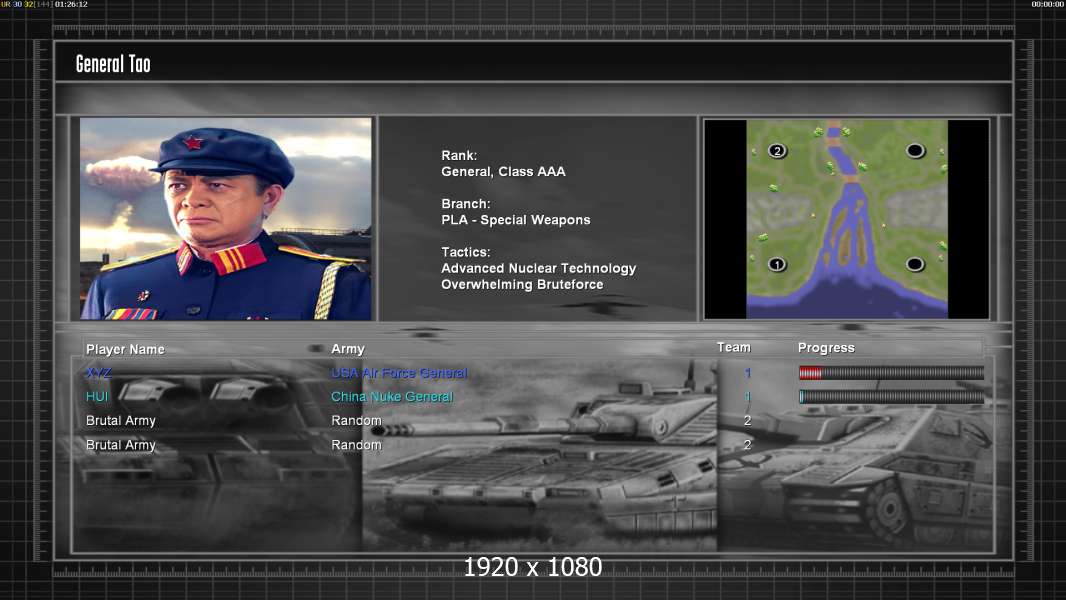The image size is (1066, 600).
Task: Click the Player Name column header
Action: [125, 349]
